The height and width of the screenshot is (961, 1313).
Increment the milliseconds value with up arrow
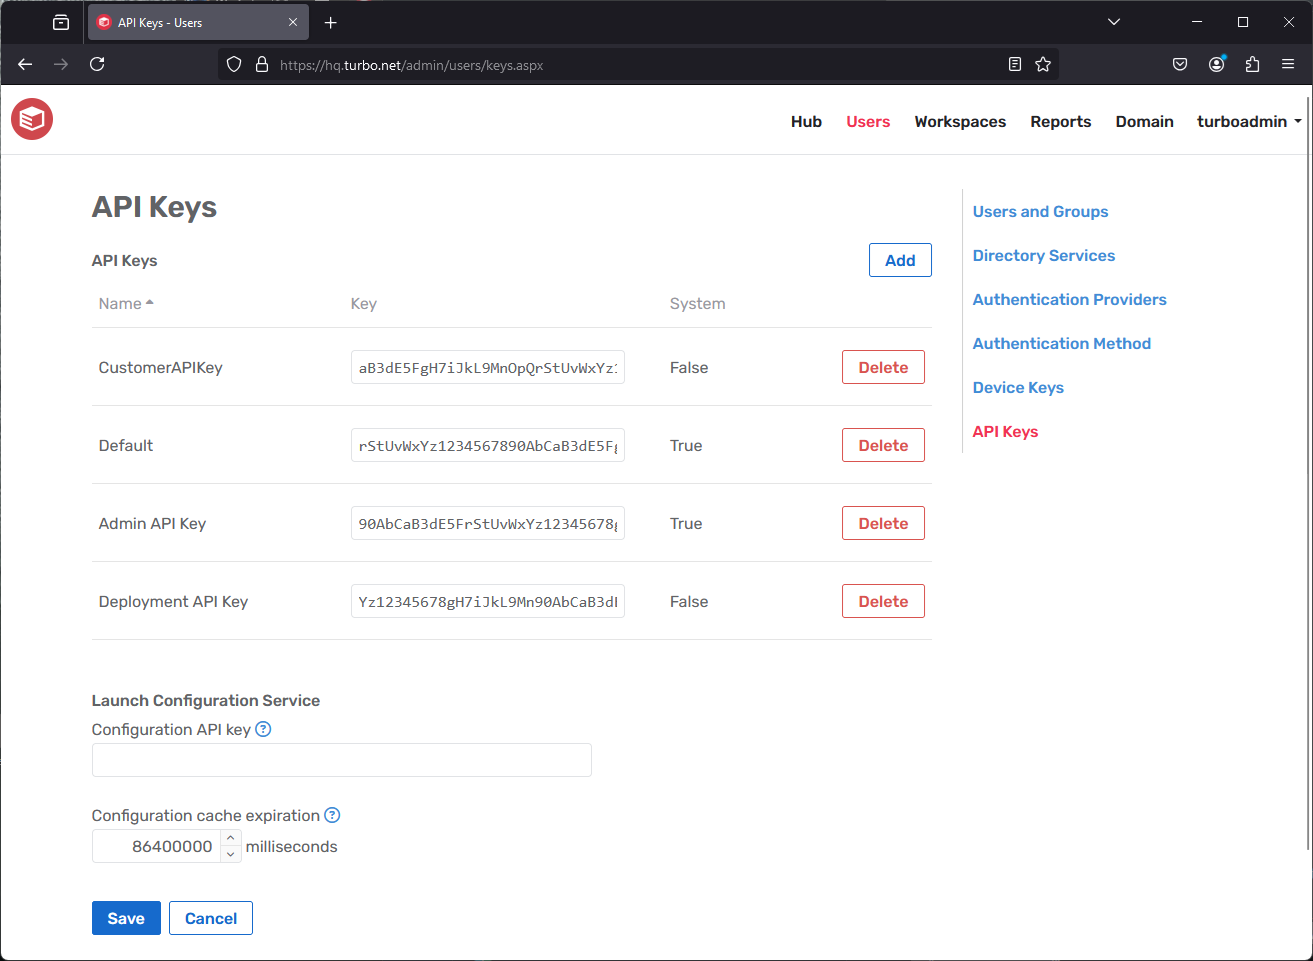point(231,840)
